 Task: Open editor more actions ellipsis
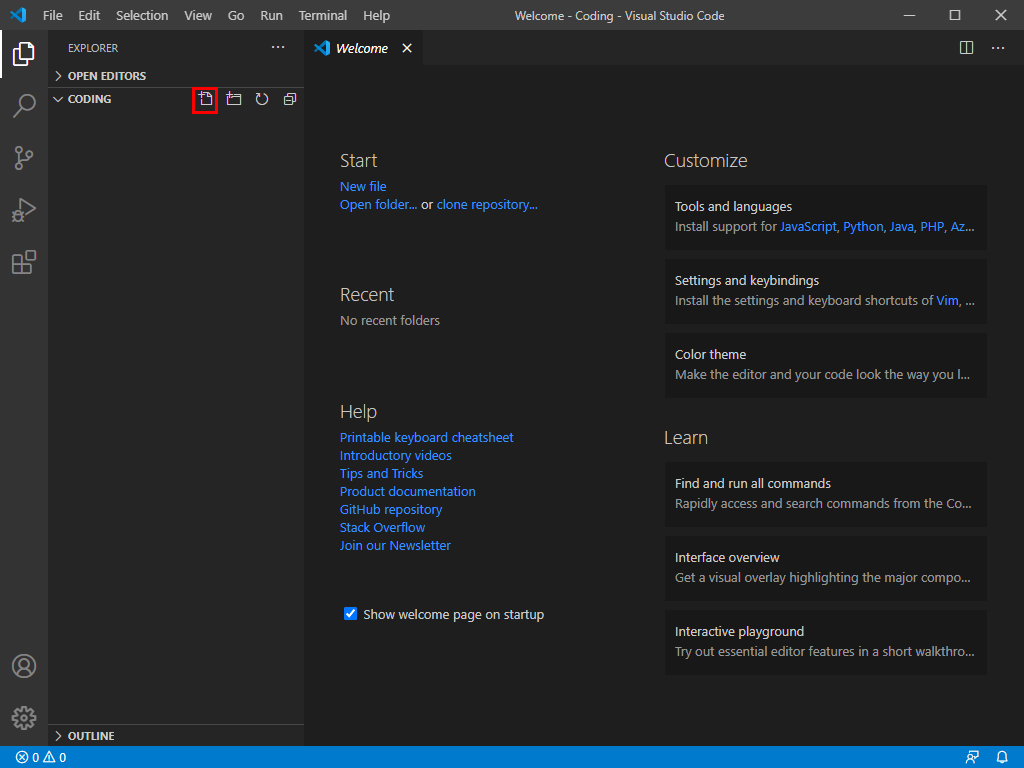click(998, 48)
